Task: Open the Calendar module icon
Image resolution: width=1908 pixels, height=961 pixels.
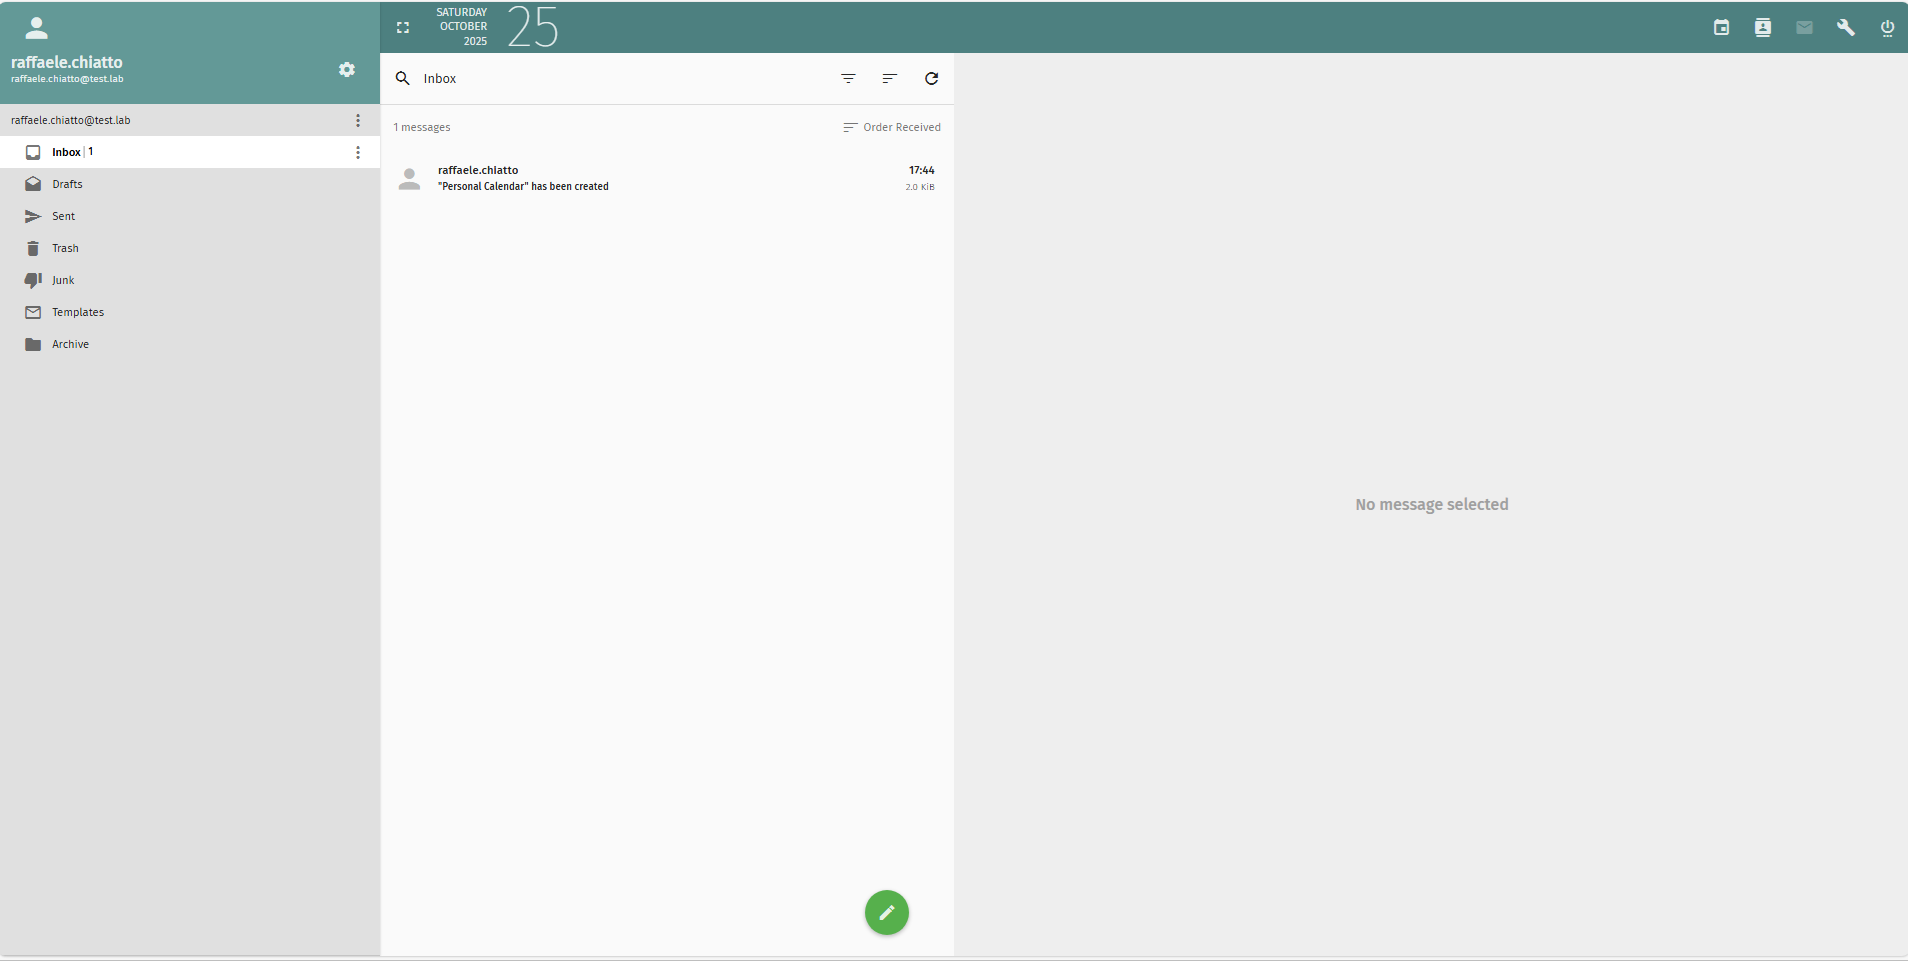Action: tap(1721, 28)
